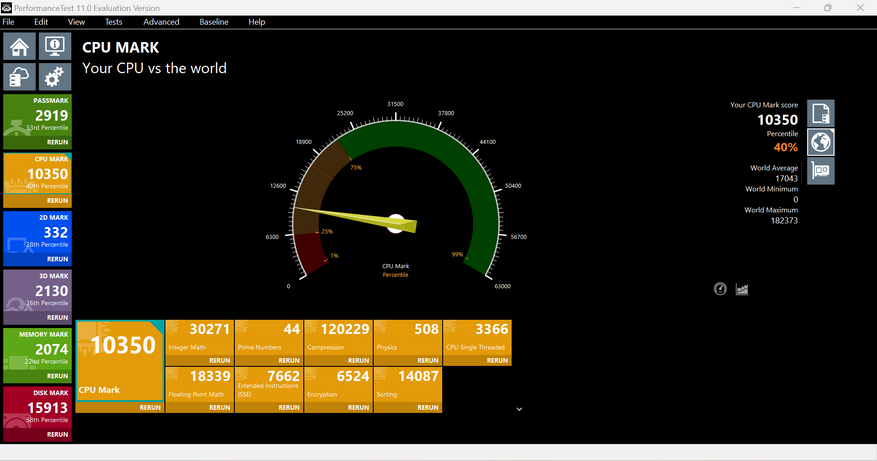This screenshot has width=877, height=461.
Task: Open the baseline cloud upload icon
Action: pos(20,77)
